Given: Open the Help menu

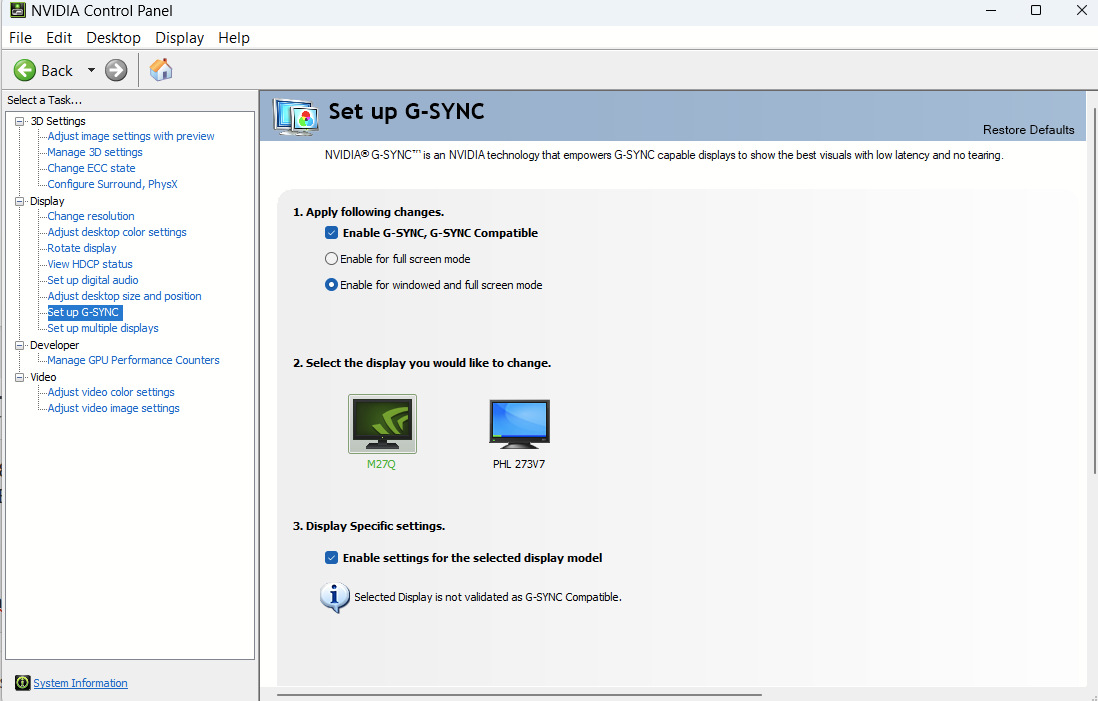Looking at the screenshot, I should (x=233, y=38).
